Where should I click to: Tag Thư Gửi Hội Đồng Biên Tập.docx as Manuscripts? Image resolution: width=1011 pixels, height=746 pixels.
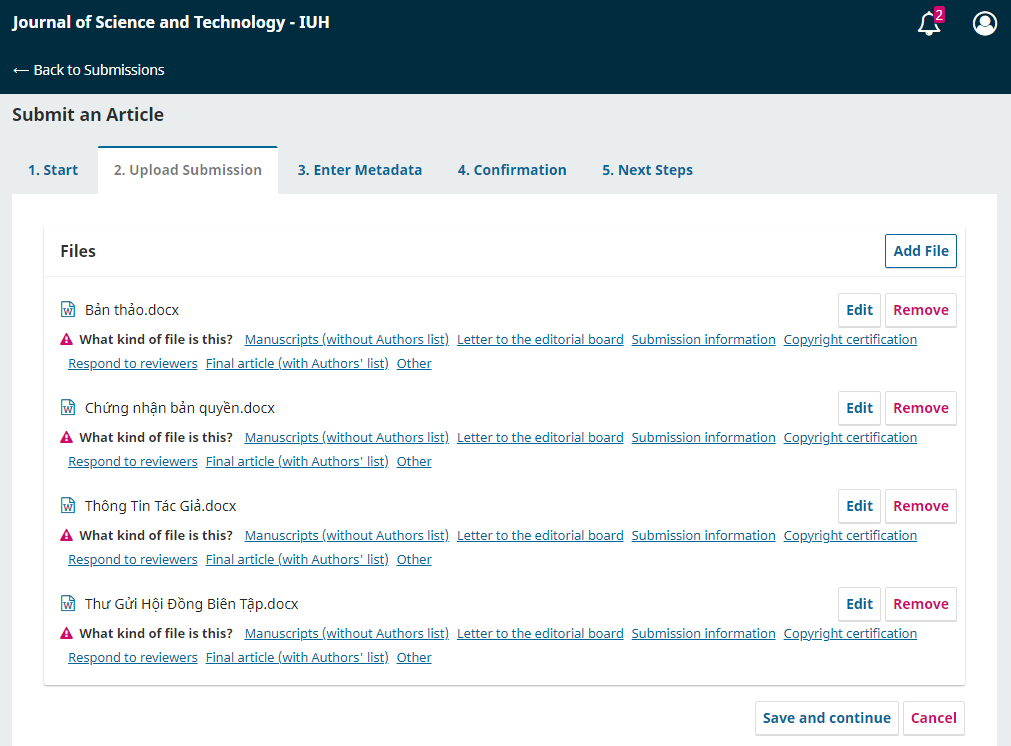coord(347,633)
